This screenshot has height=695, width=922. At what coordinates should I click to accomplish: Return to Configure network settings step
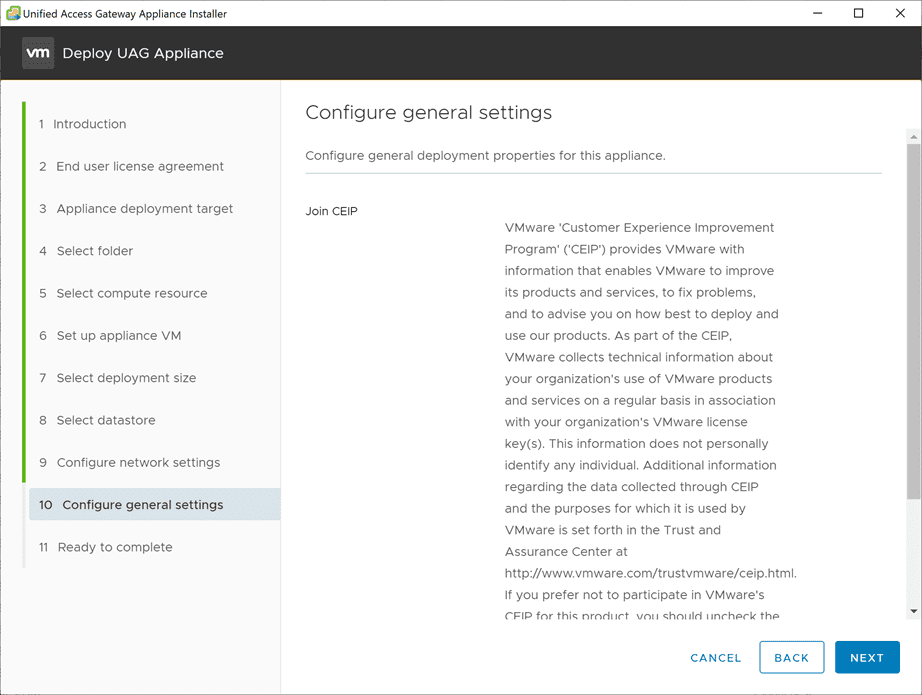coord(138,463)
